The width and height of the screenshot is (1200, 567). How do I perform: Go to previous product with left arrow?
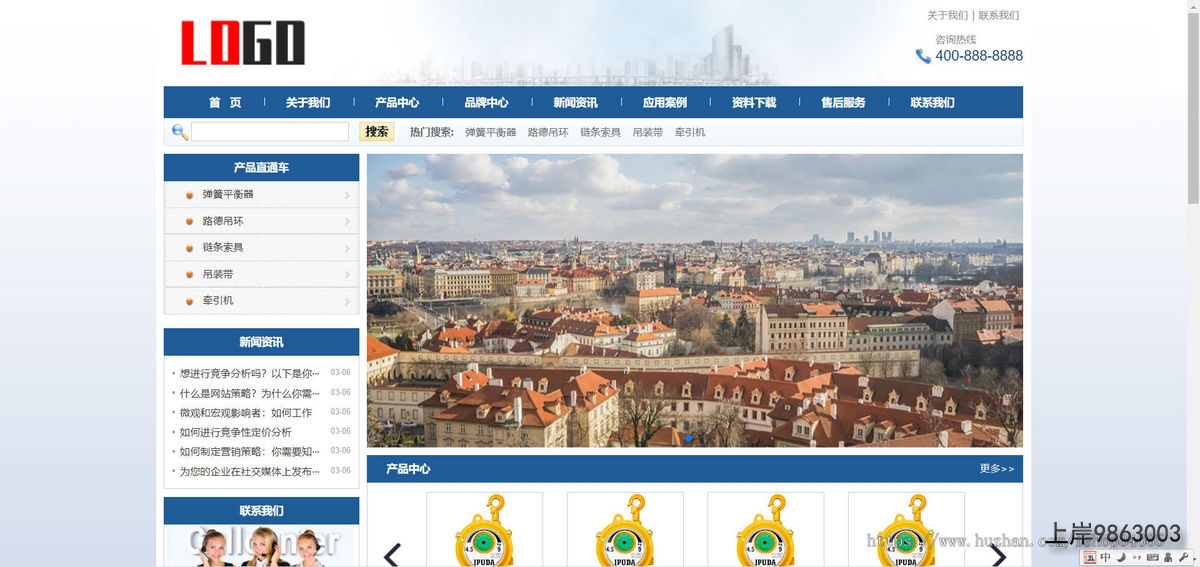click(x=392, y=555)
